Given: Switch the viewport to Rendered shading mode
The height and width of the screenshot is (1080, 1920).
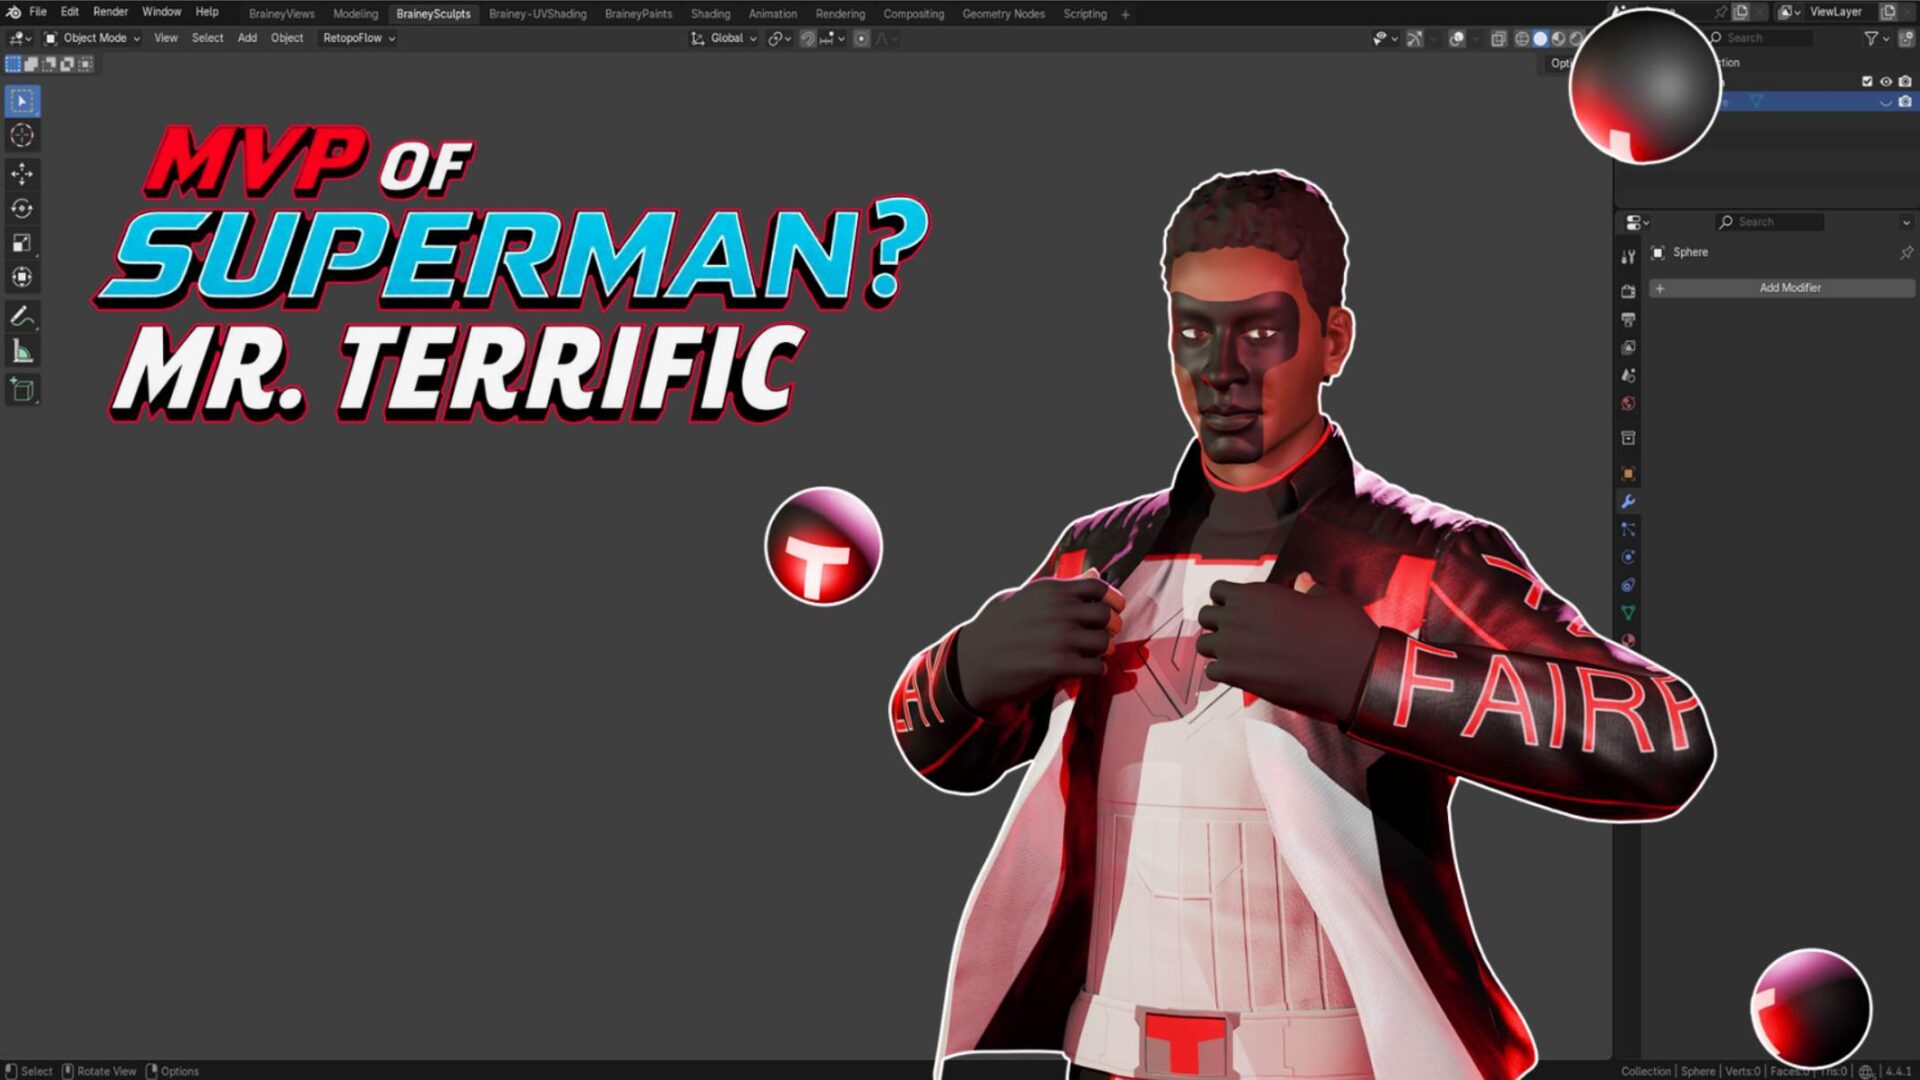Looking at the screenshot, I should click(1576, 38).
